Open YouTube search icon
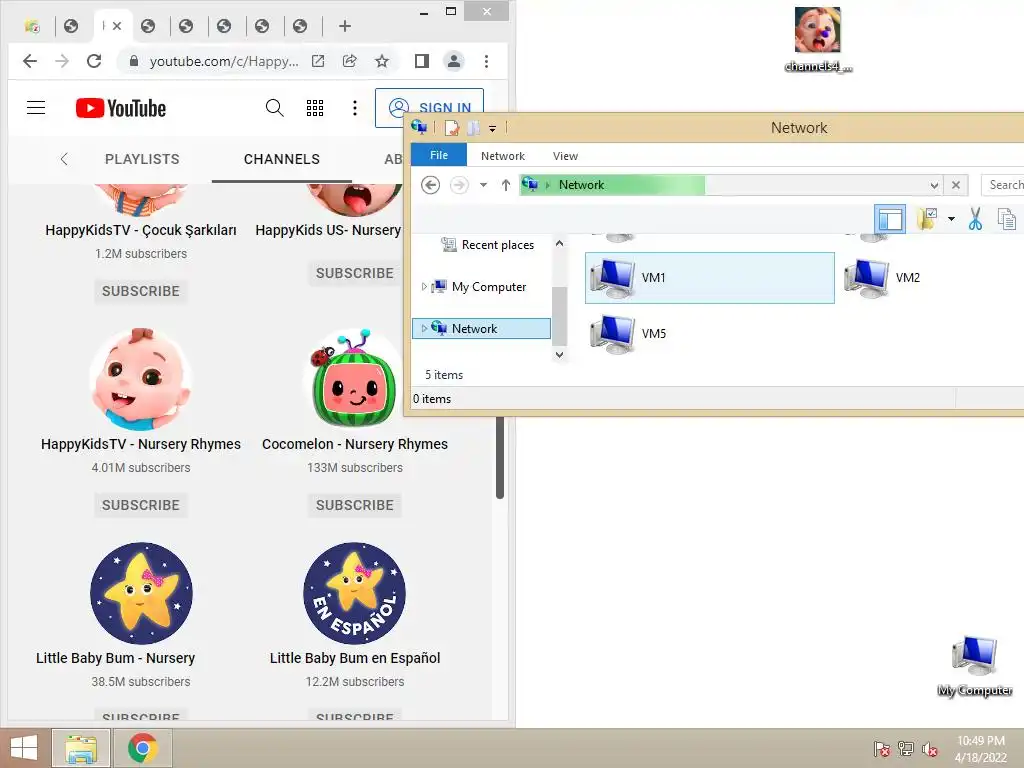Image resolution: width=1024 pixels, height=768 pixels. pyautogui.click(x=275, y=108)
